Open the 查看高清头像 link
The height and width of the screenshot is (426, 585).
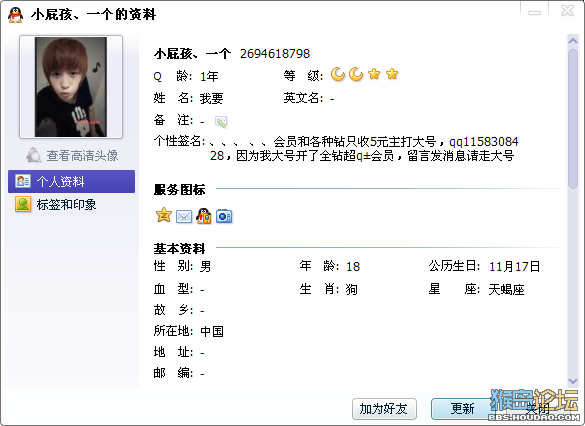click(x=82, y=156)
